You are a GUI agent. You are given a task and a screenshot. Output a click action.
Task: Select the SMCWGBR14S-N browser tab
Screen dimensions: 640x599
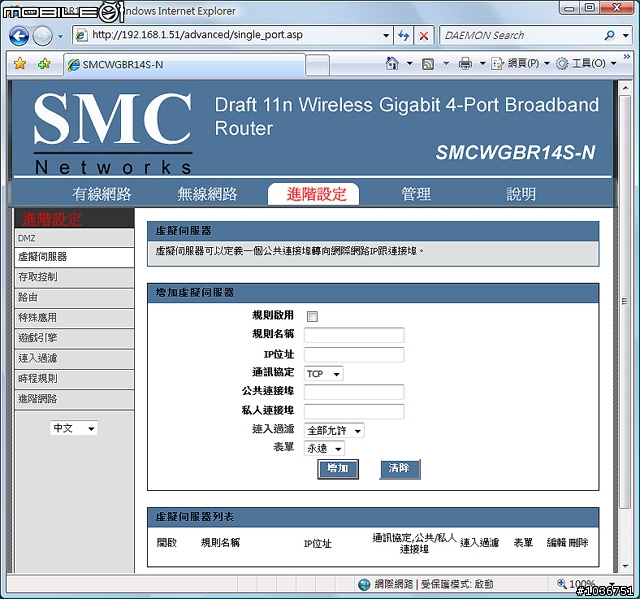tap(184, 64)
